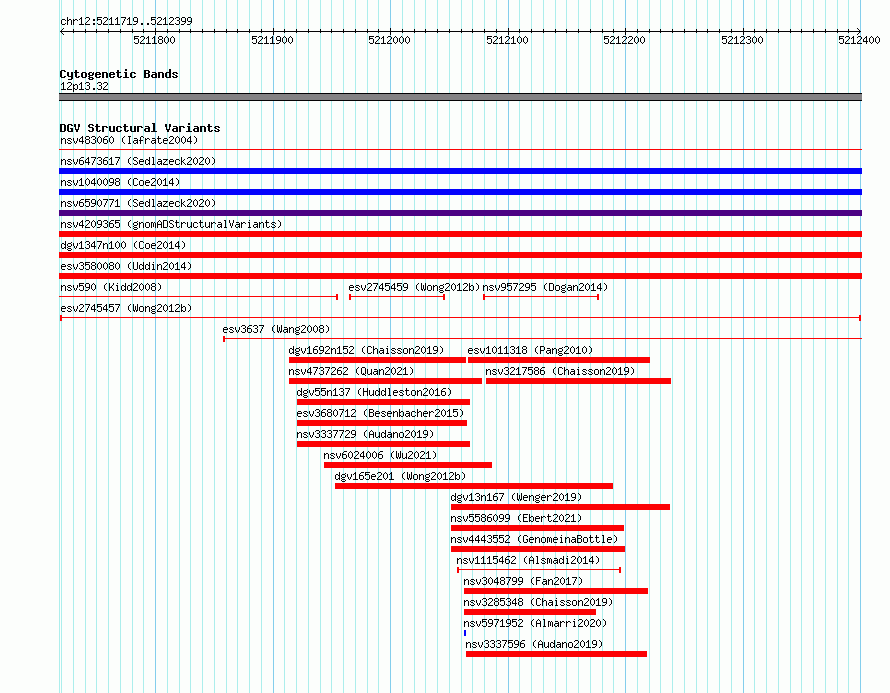Select the red bar under nsv6024006
The height and width of the screenshot is (693, 890).
point(408,465)
